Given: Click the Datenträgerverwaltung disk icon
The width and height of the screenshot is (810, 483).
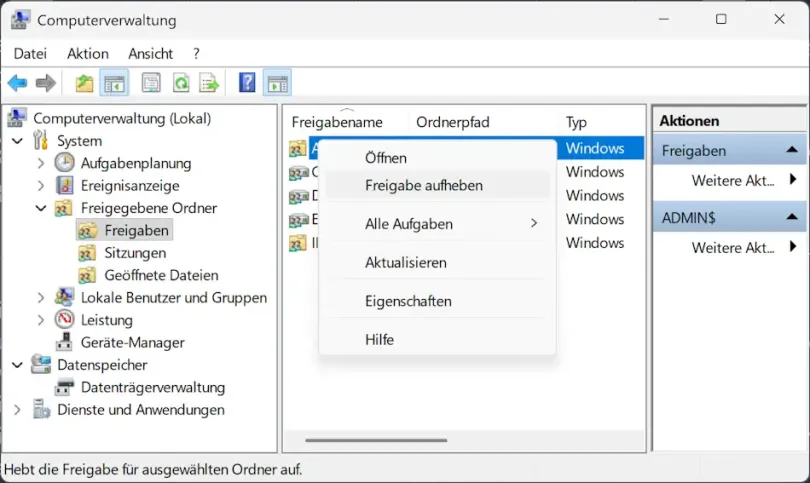Looking at the screenshot, I should [x=65, y=386].
